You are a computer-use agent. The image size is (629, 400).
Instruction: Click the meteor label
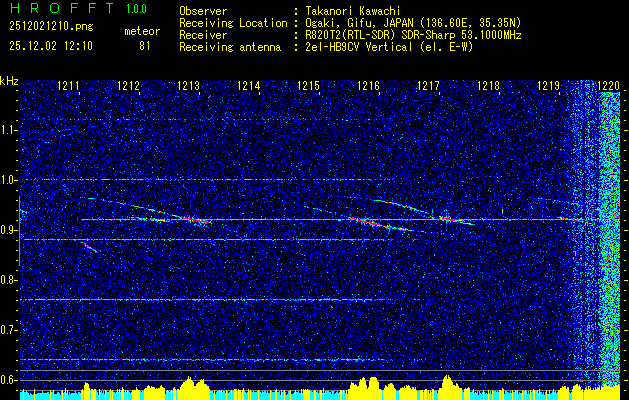tap(142, 31)
